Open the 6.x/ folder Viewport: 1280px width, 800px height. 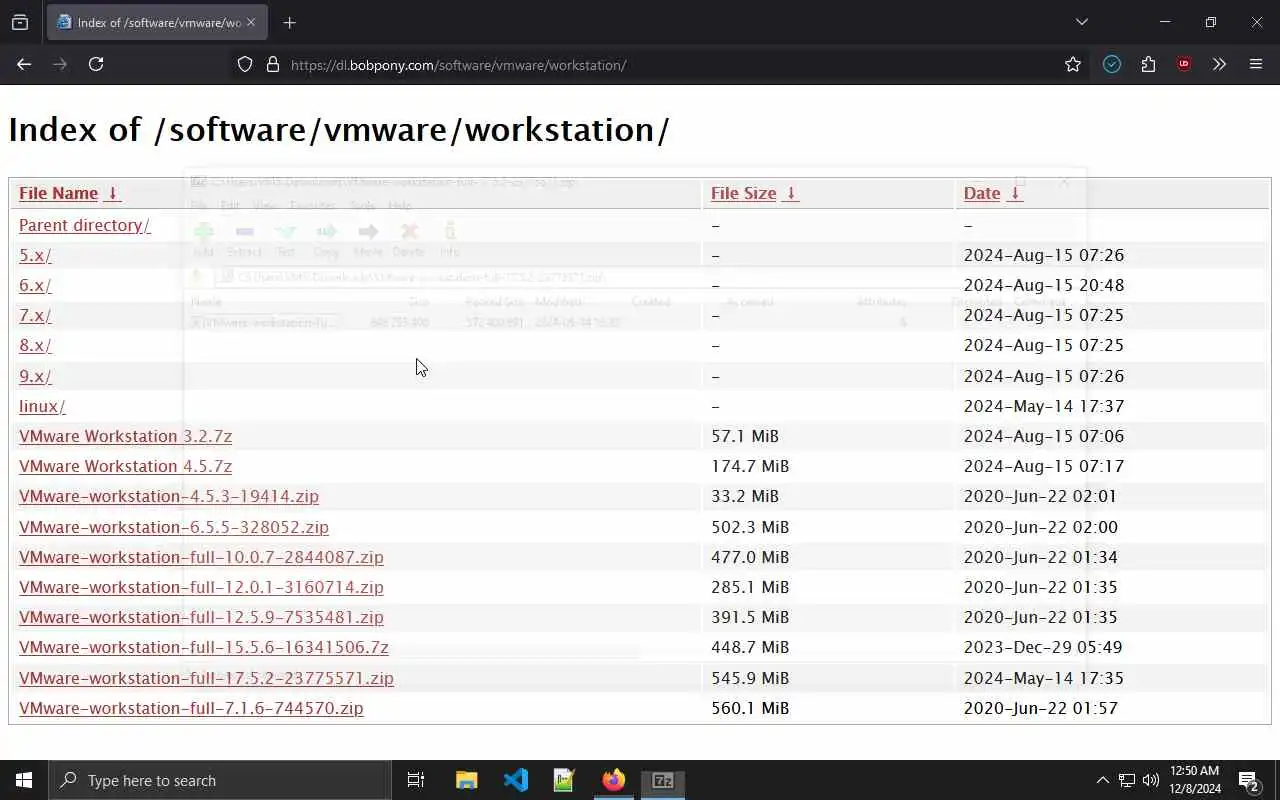[35, 285]
